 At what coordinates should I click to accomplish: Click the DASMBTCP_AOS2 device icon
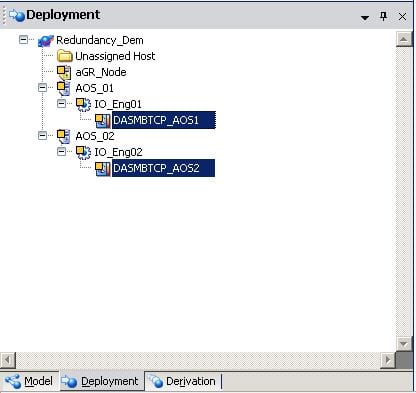click(103, 169)
